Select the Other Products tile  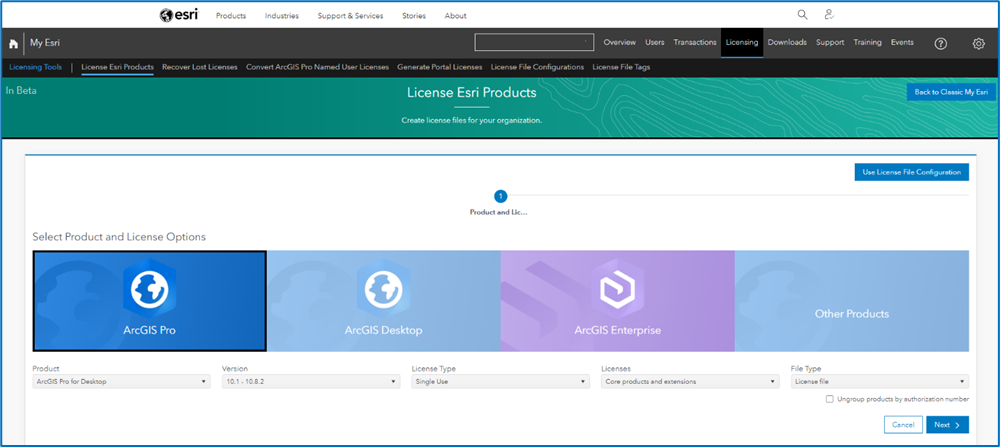(x=851, y=301)
